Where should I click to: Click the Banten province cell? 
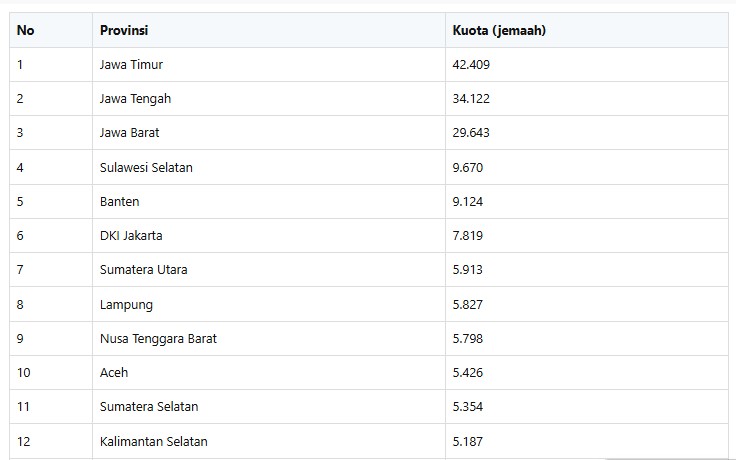click(268, 201)
